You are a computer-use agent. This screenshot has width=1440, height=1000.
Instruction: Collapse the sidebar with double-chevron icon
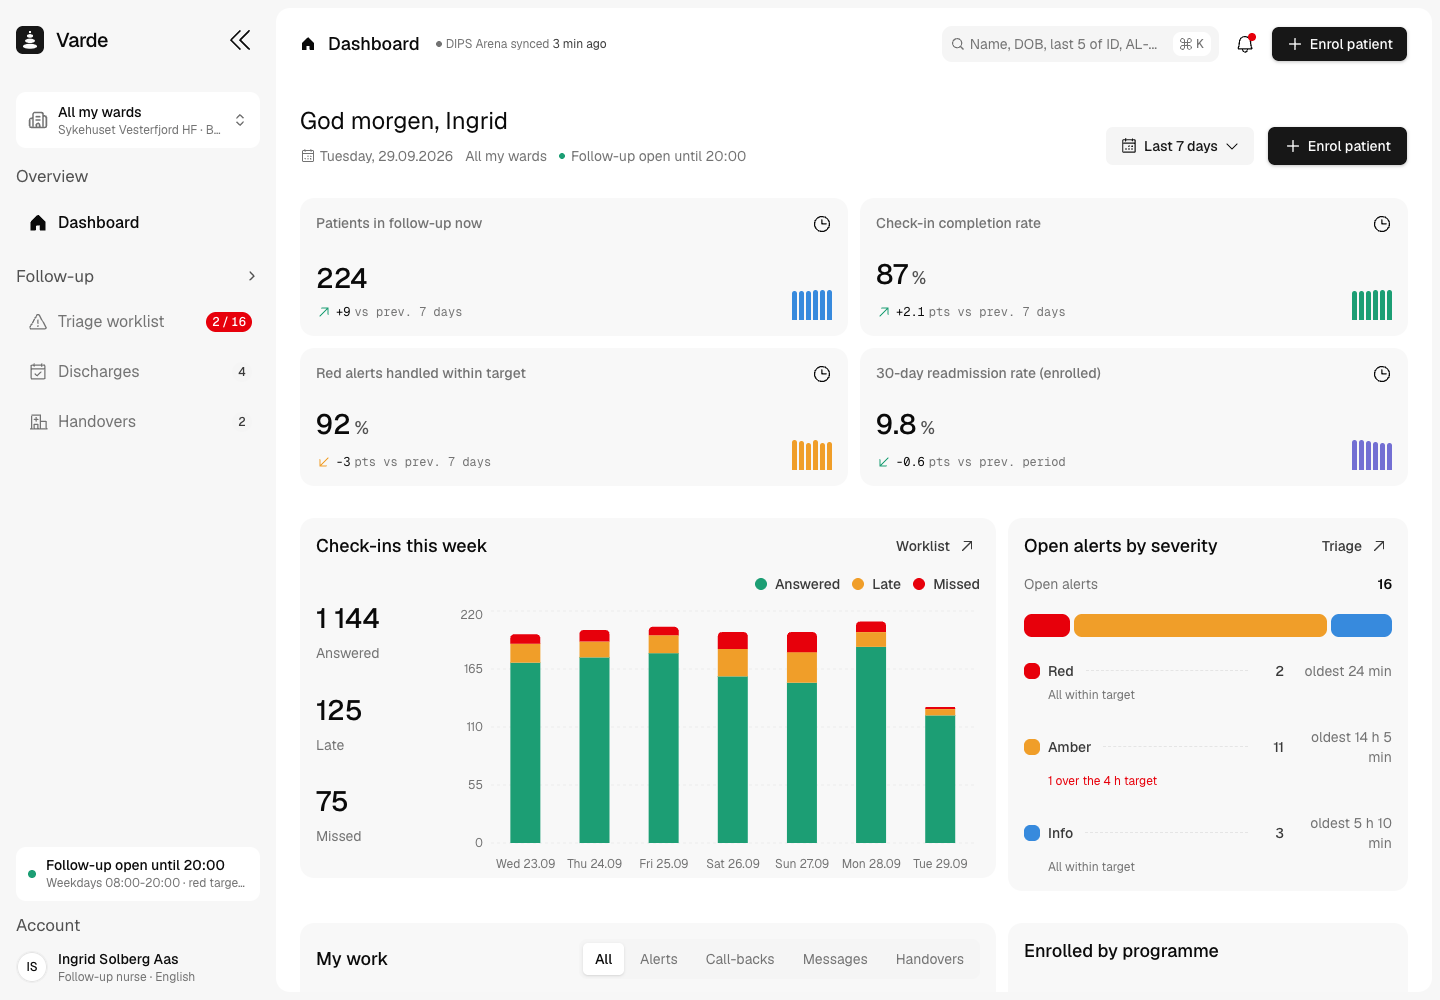coord(240,40)
